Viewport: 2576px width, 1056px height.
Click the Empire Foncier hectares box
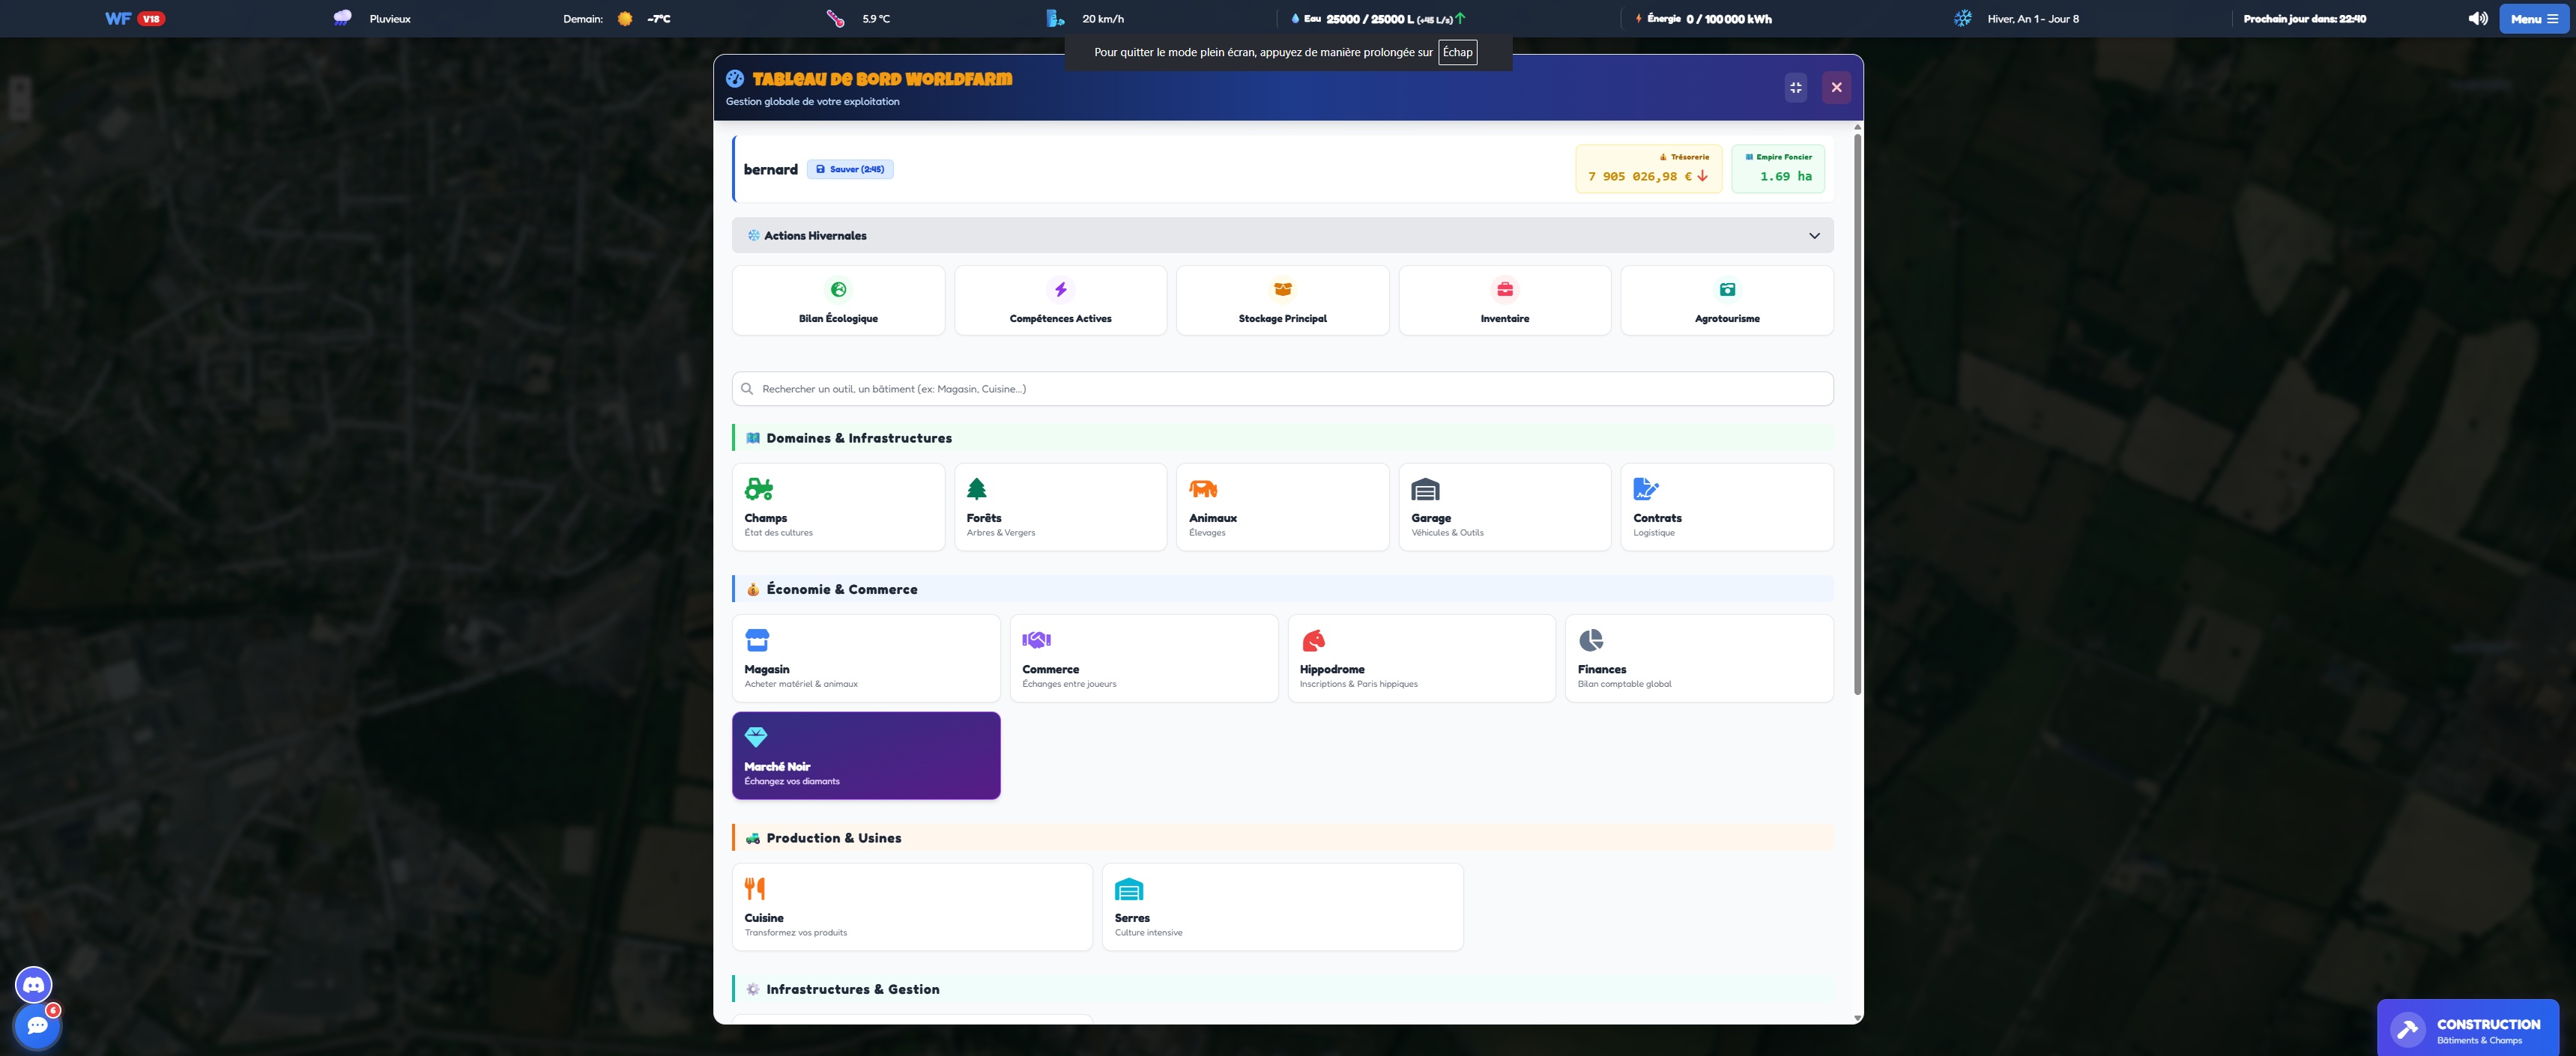[1778, 169]
